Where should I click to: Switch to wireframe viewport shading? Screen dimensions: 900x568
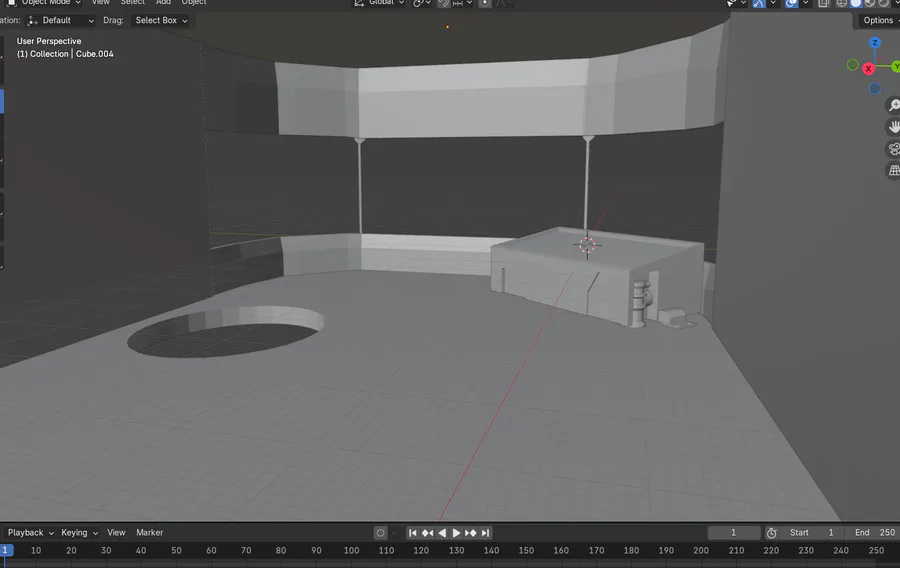pyautogui.click(x=841, y=3)
